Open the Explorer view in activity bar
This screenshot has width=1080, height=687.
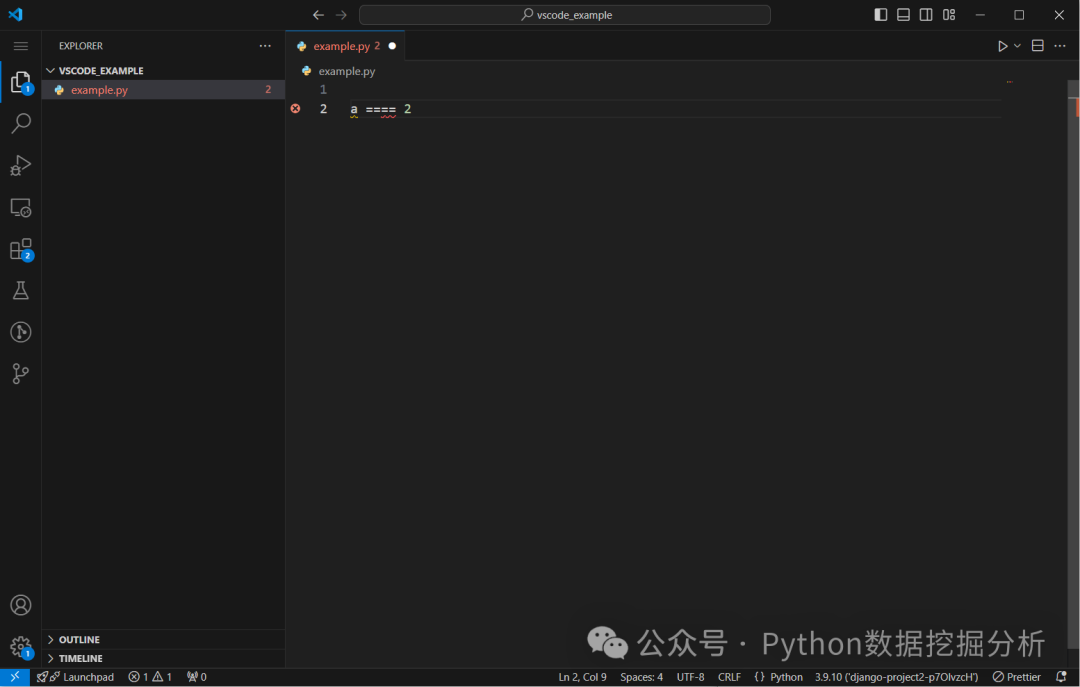[21, 82]
